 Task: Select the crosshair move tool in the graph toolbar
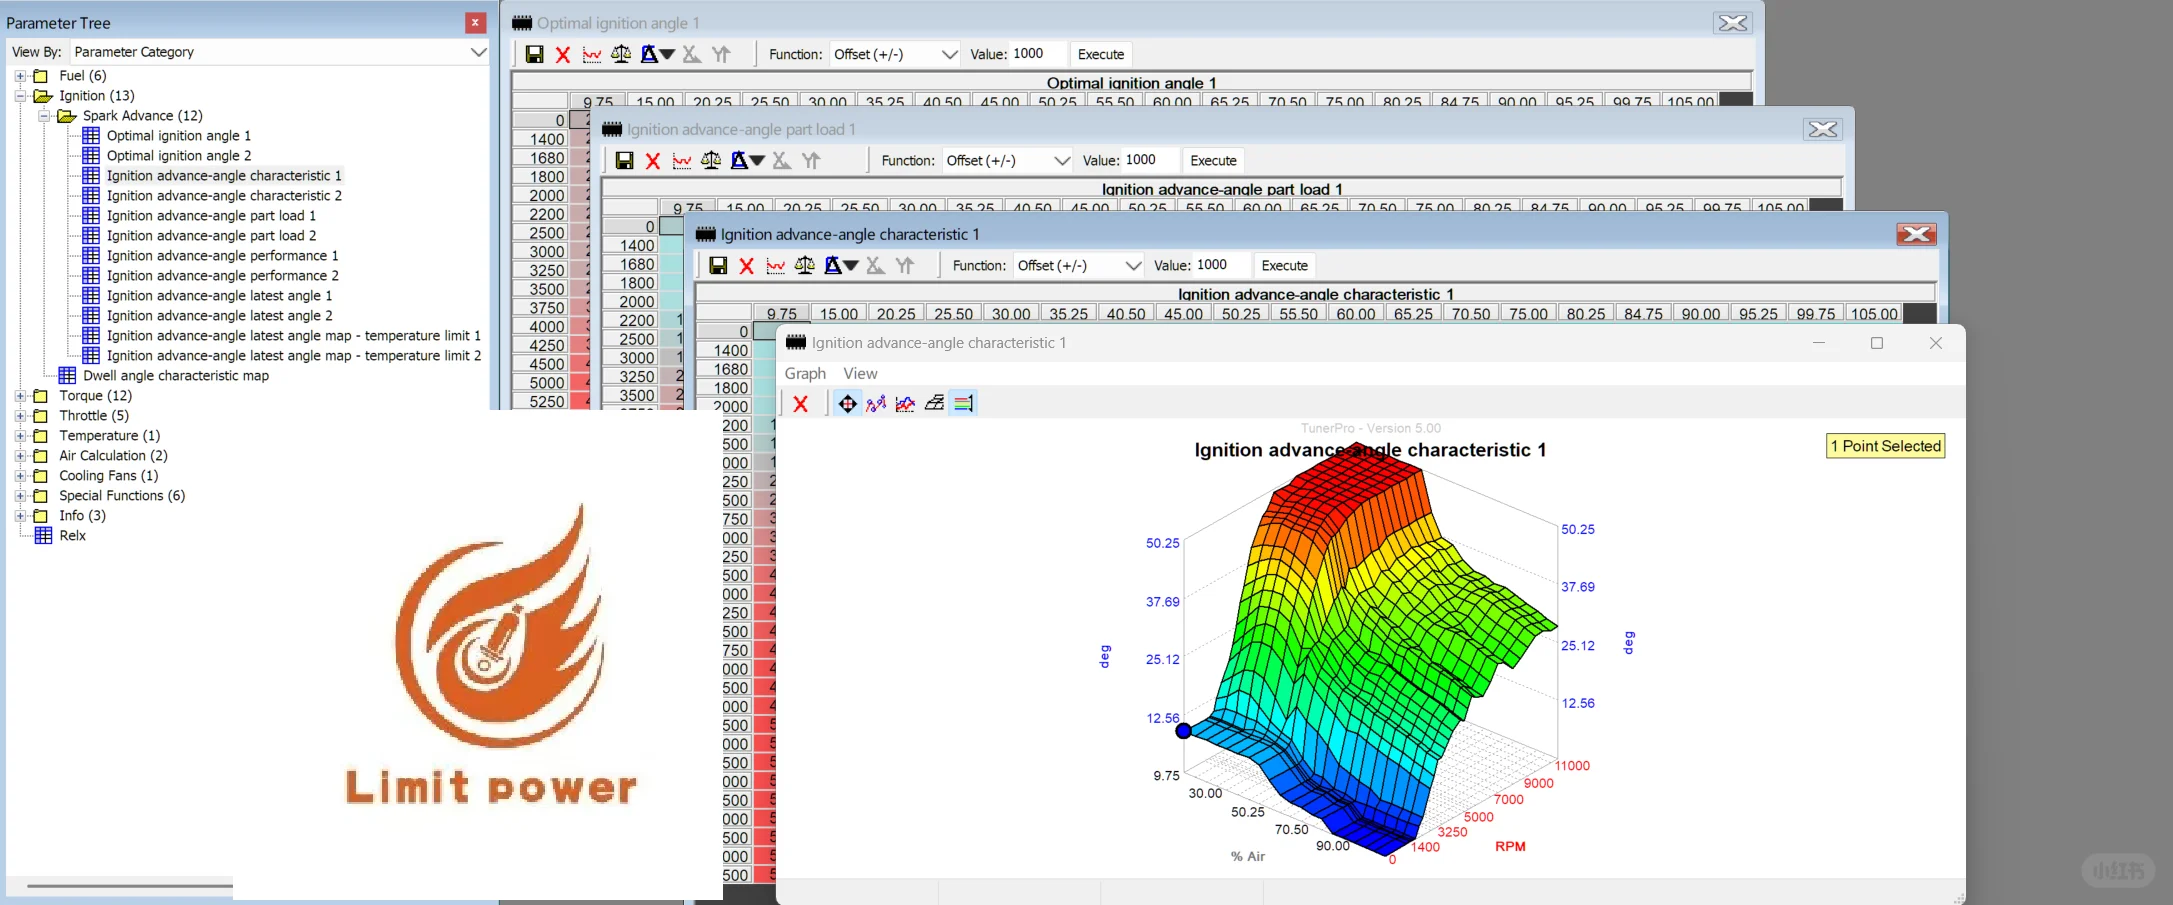pos(847,404)
